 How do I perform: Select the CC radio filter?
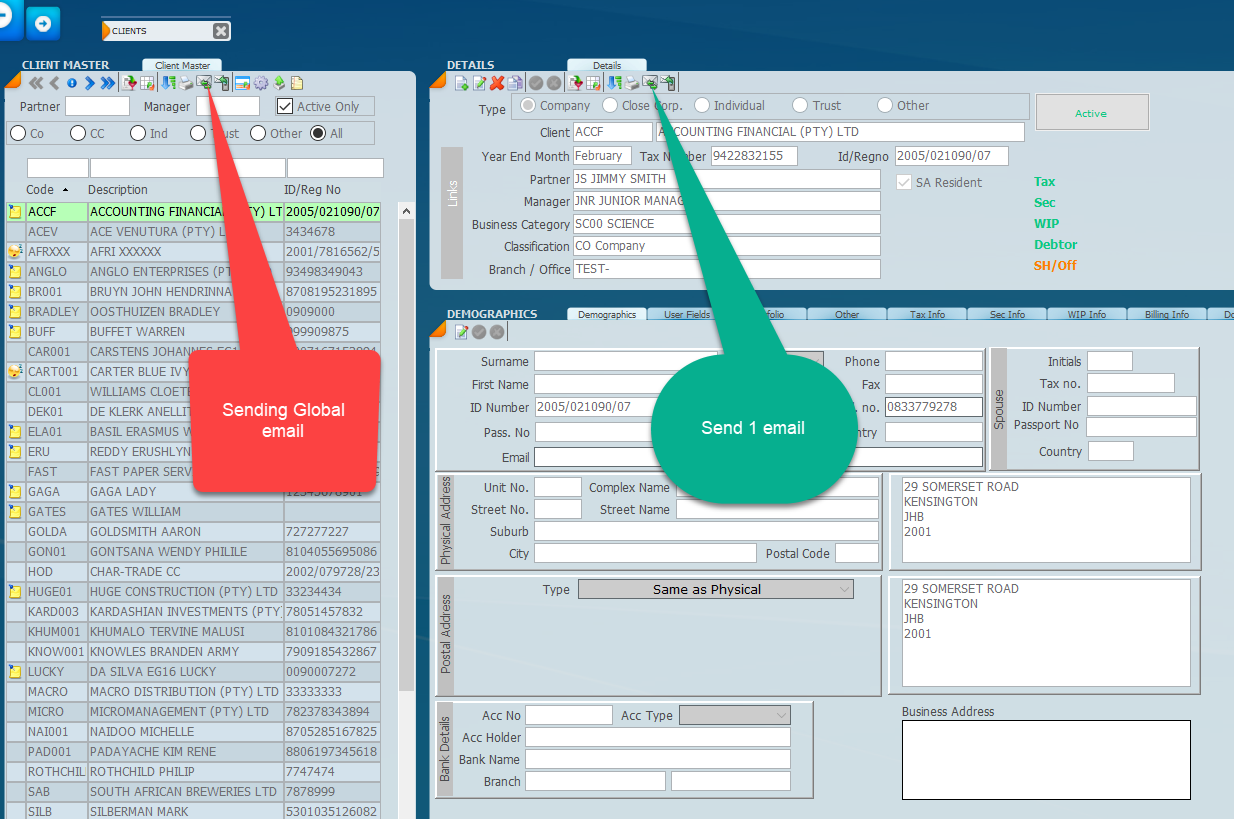pyautogui.click(x=78, y=133)
